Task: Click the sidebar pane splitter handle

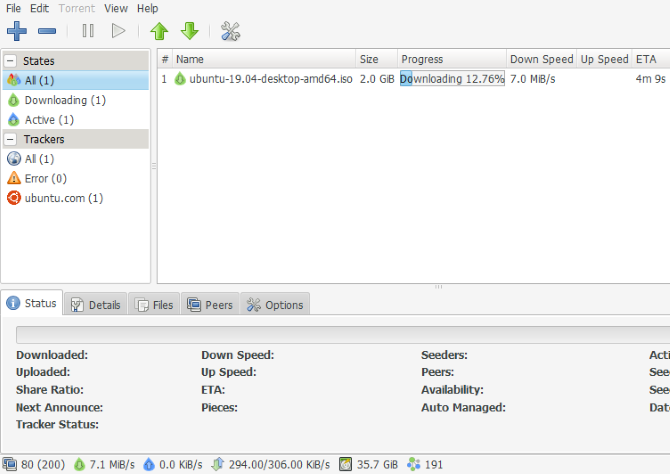Action: tap(154, 166)
